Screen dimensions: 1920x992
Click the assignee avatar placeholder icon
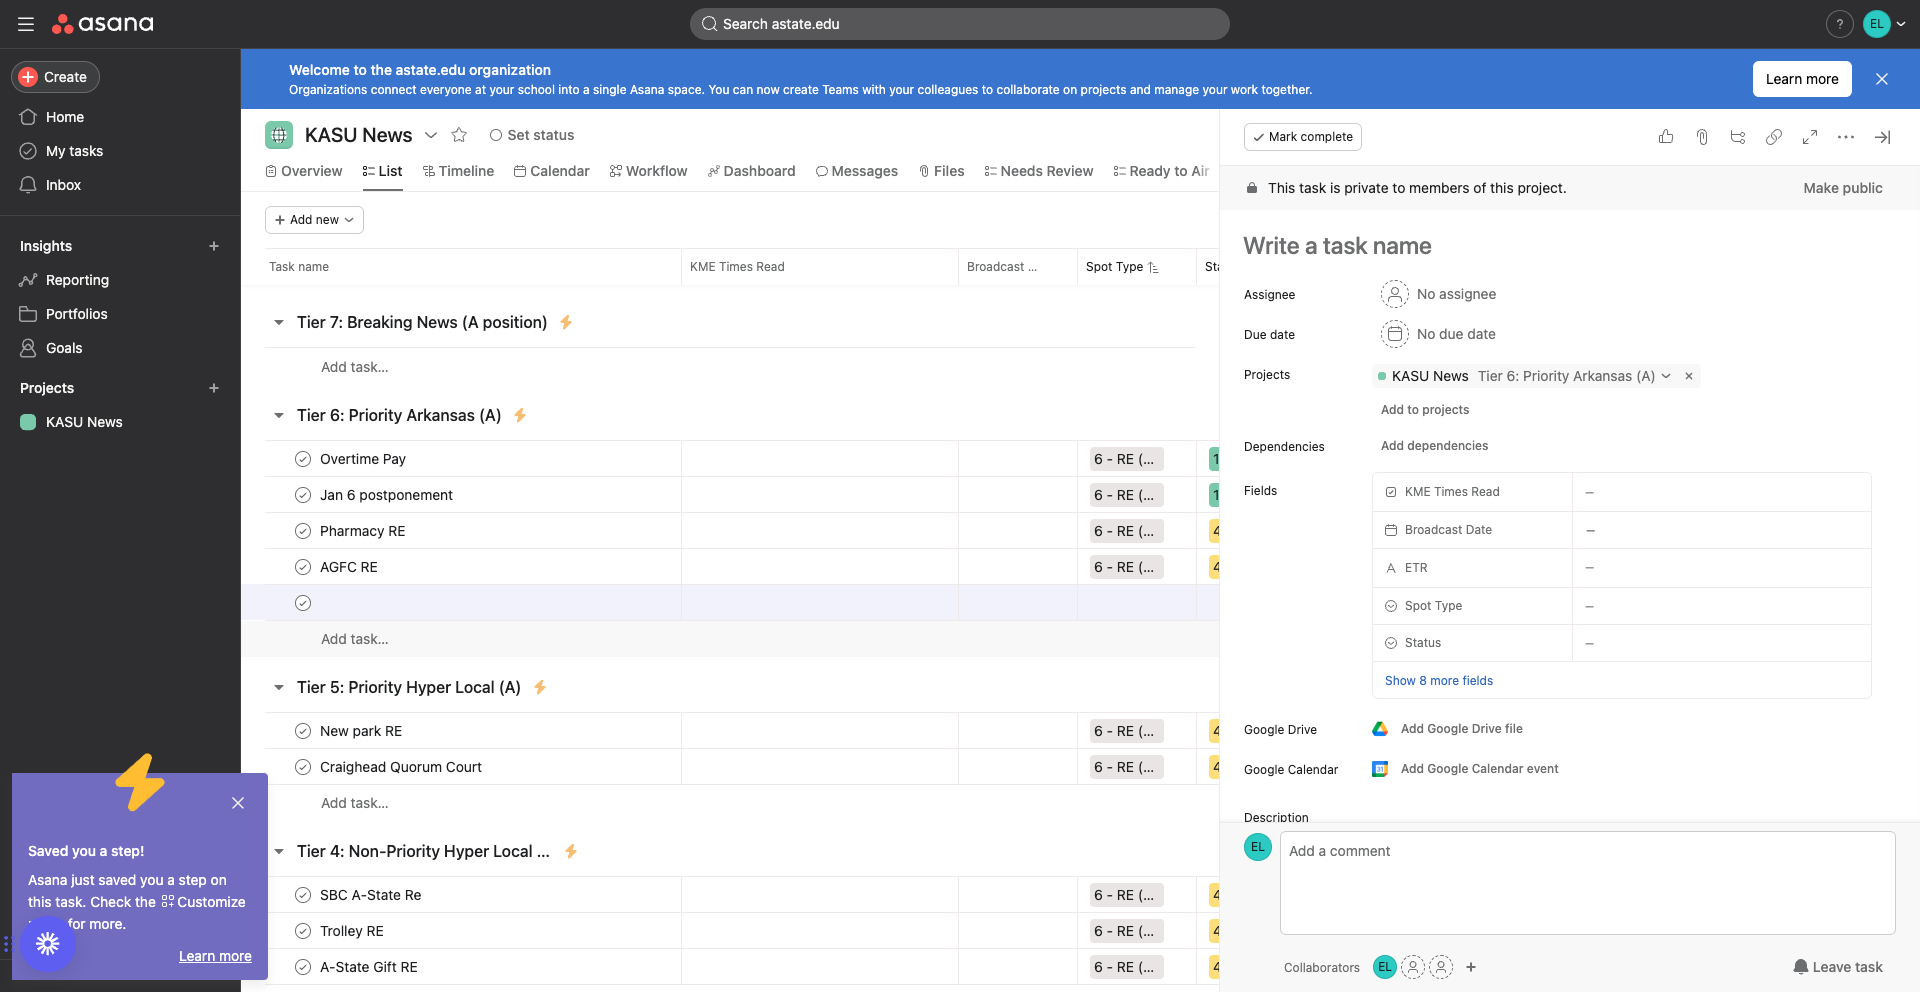tap(1394, 294)
